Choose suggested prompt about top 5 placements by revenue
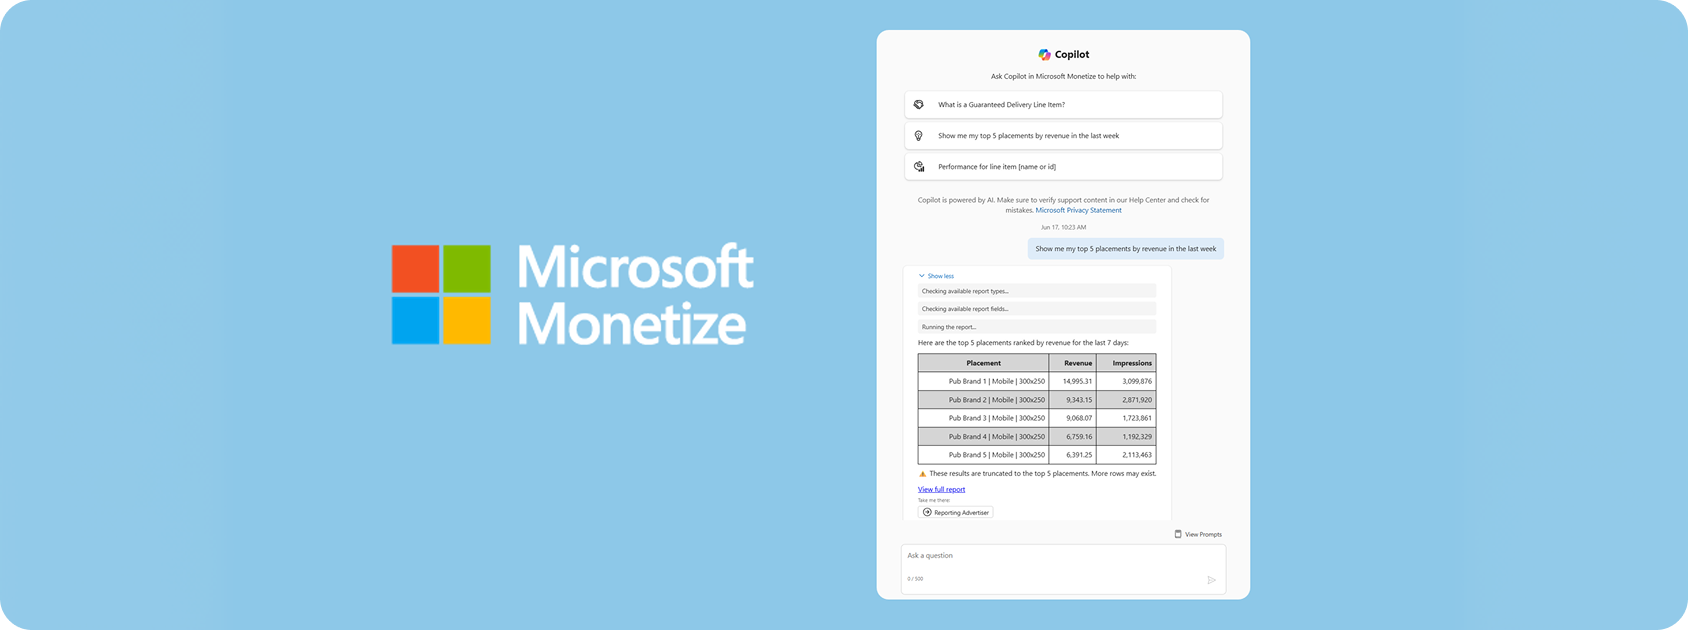Viewport: 1688px width, 630px height. pyautogui.click(x=1063, y=136)
